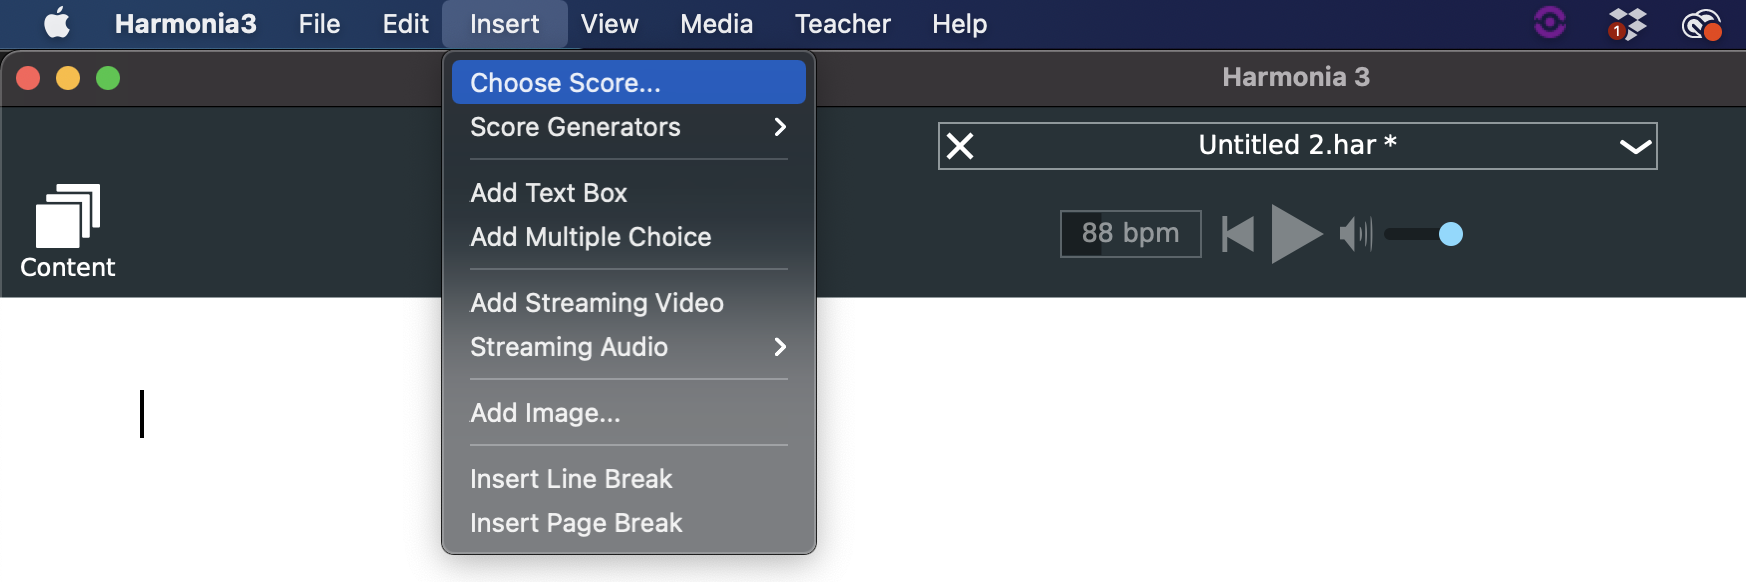
Task: Open the Apple menu
Action: coord(57,23)
